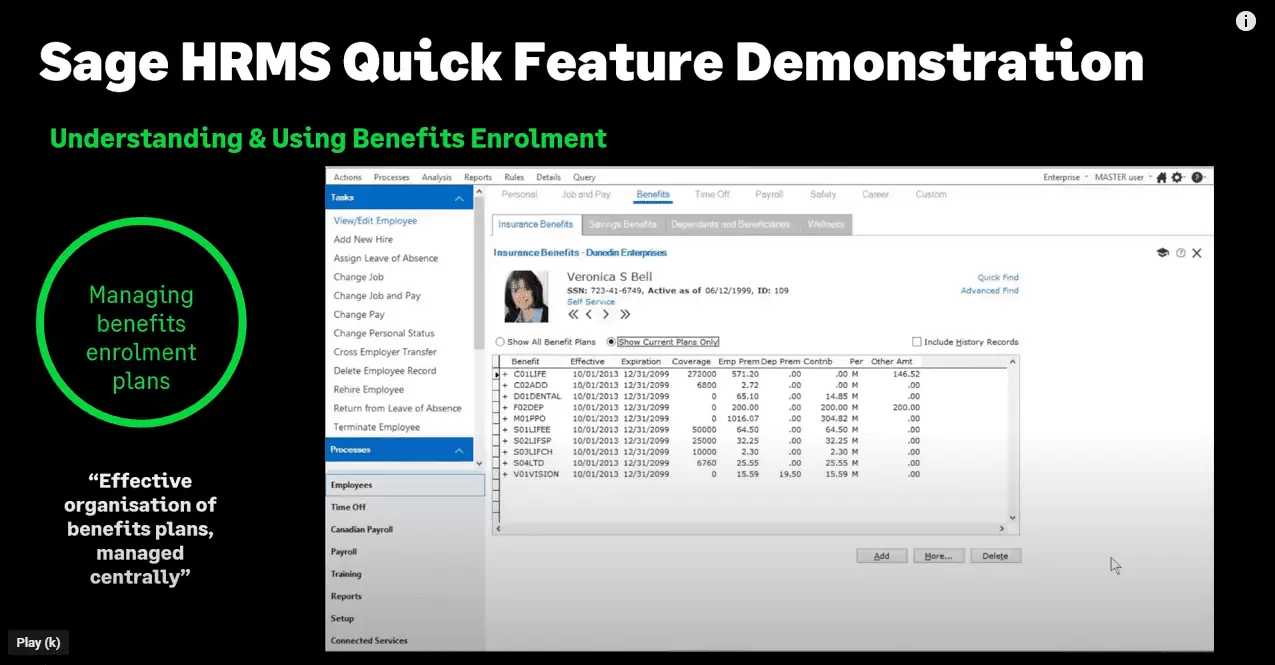Go to previous employee record arrow
Screen dimensions: 1275x665
coord(589,314)
